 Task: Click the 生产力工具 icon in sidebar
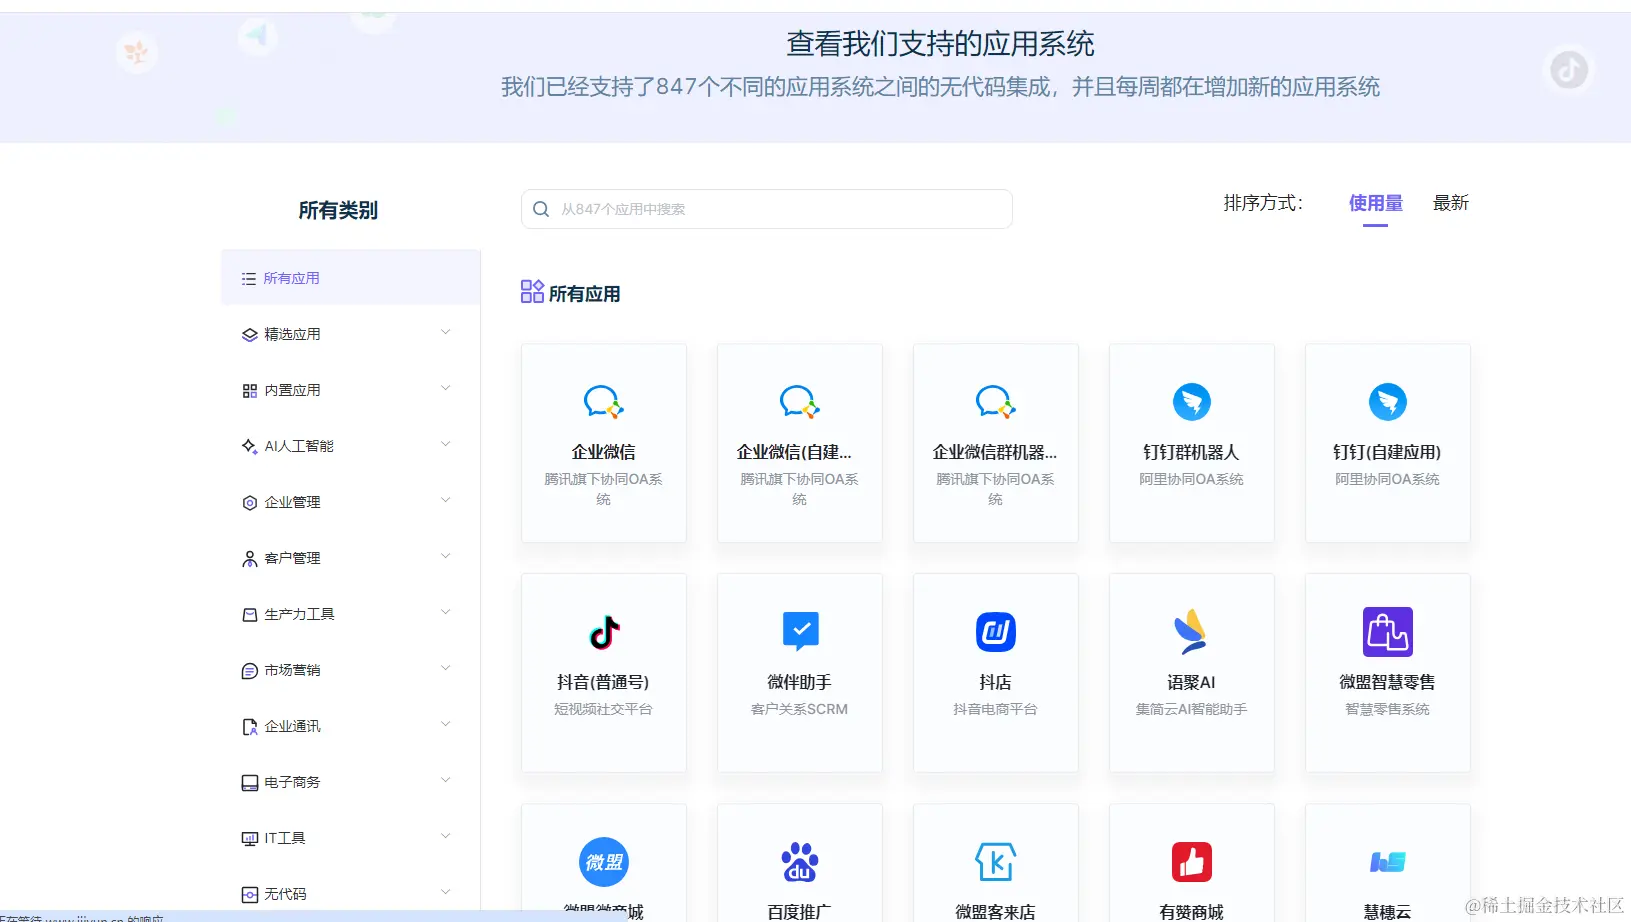[x=250, y=615]
